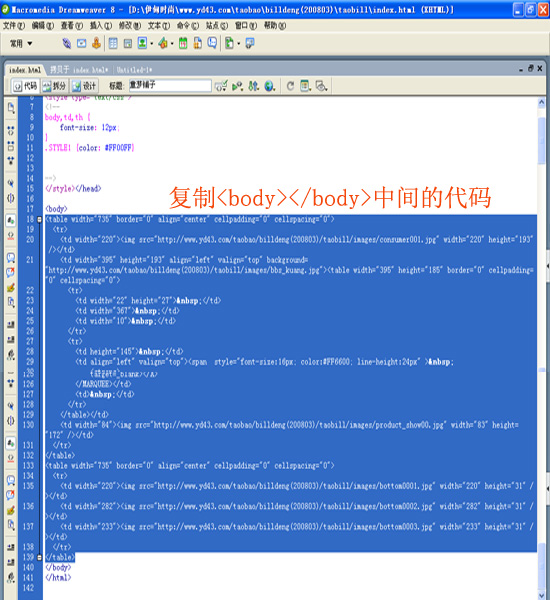This screenshot has height=600, width=550.
Task: Click the Email Link insert icon
Action: pyautogui.click(x=82, y=43)
